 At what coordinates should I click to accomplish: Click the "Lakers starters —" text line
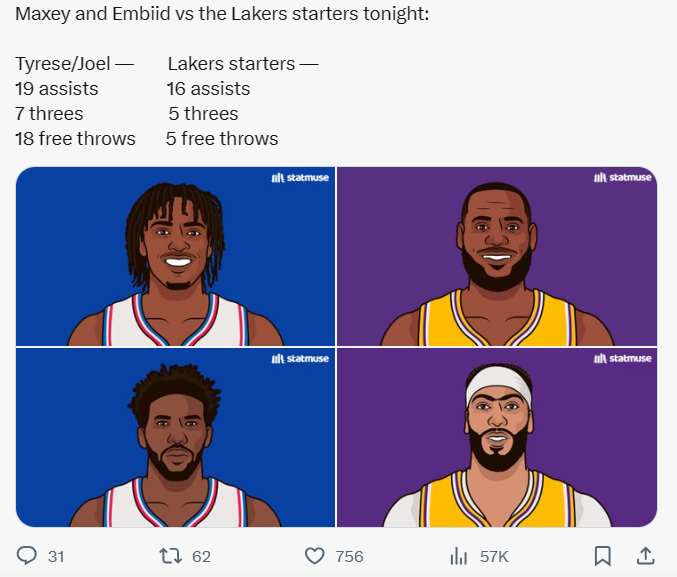point(243,64)
